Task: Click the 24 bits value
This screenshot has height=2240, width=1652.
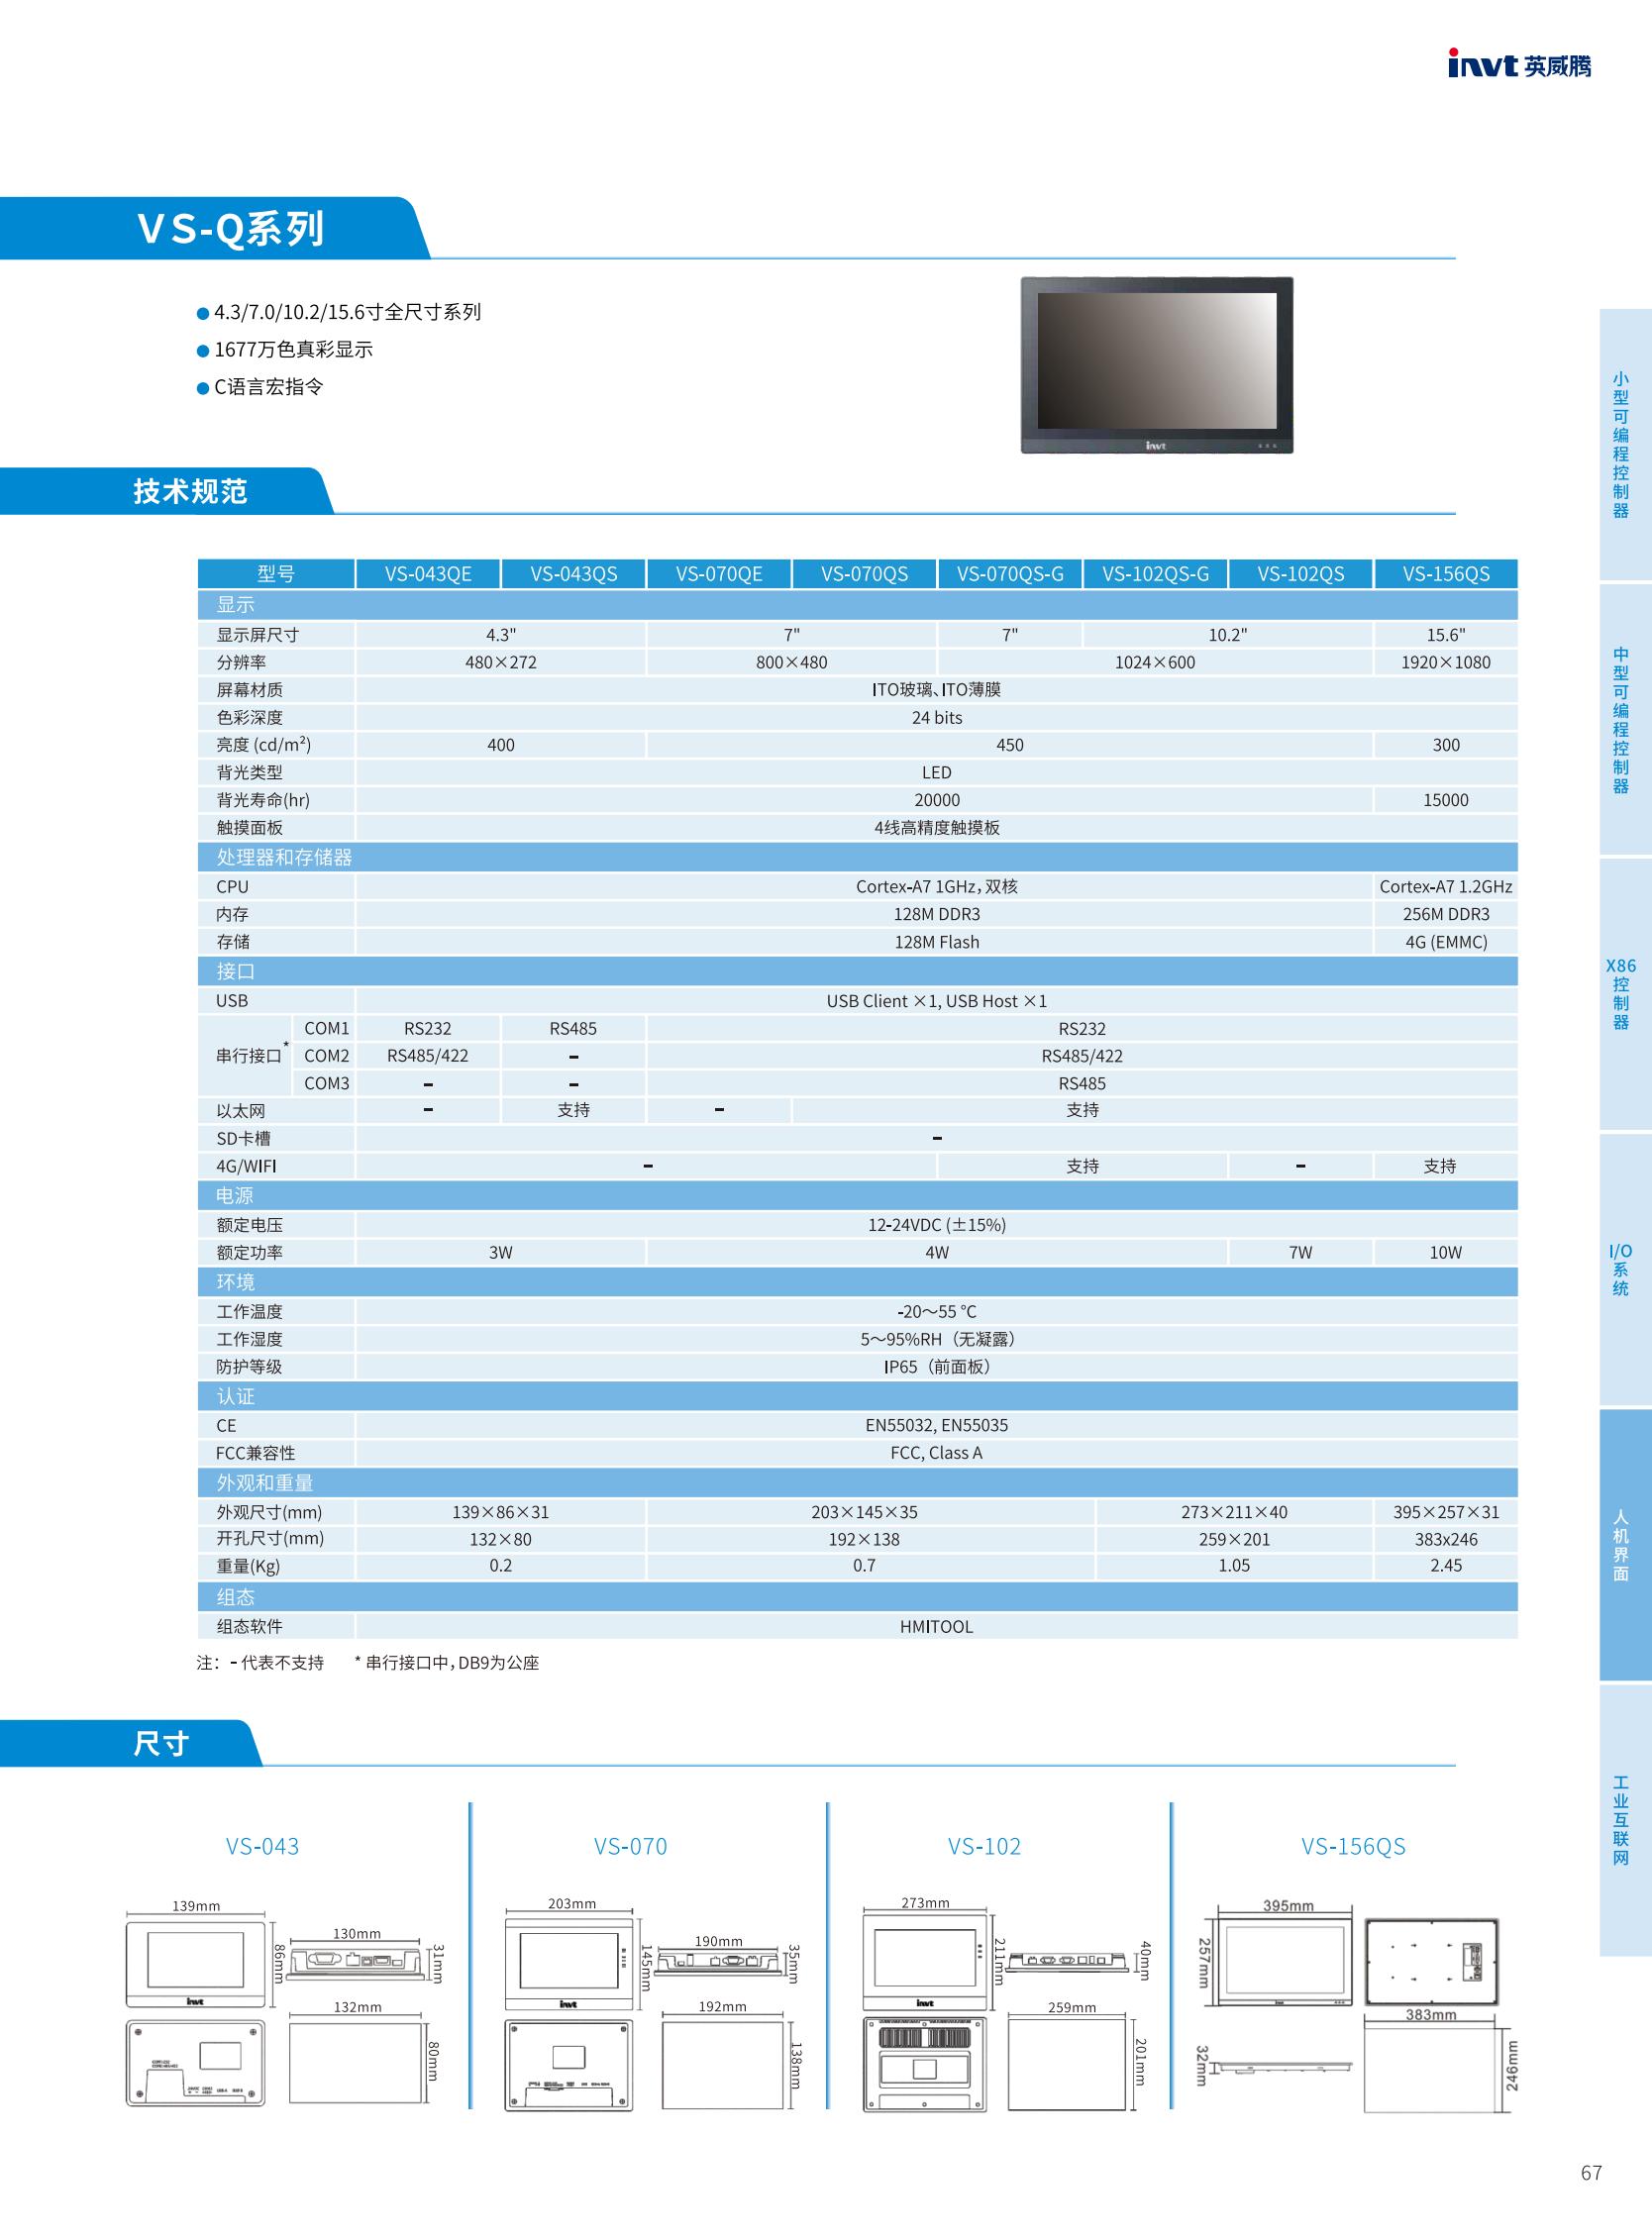Action: (x=937, y=718)
